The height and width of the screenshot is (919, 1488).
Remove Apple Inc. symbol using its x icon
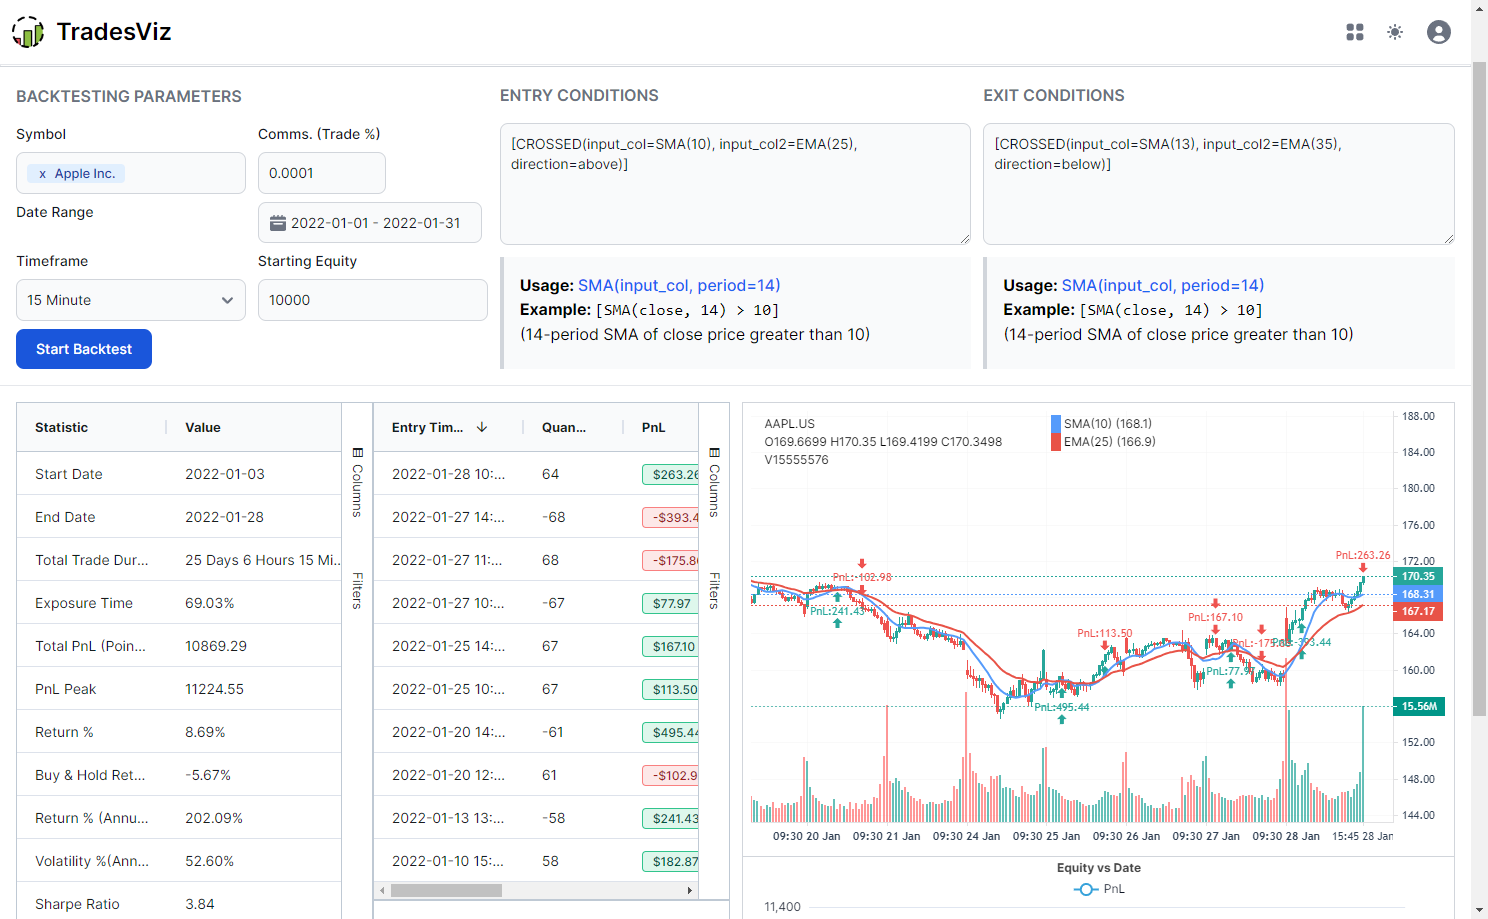pyautogui.click(x=42, y=172)
